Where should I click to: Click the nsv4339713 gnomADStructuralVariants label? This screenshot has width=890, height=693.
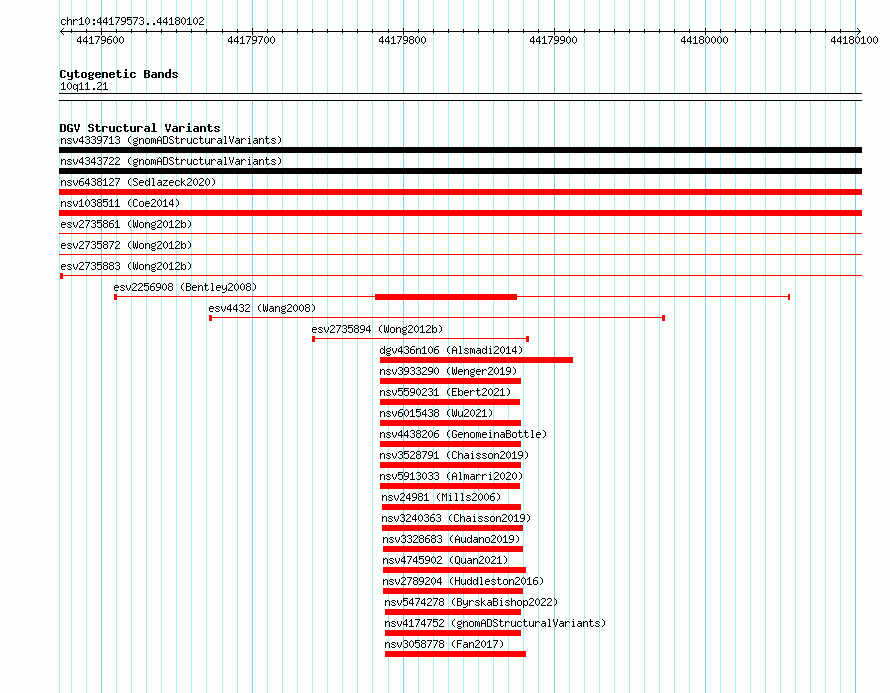171,140
